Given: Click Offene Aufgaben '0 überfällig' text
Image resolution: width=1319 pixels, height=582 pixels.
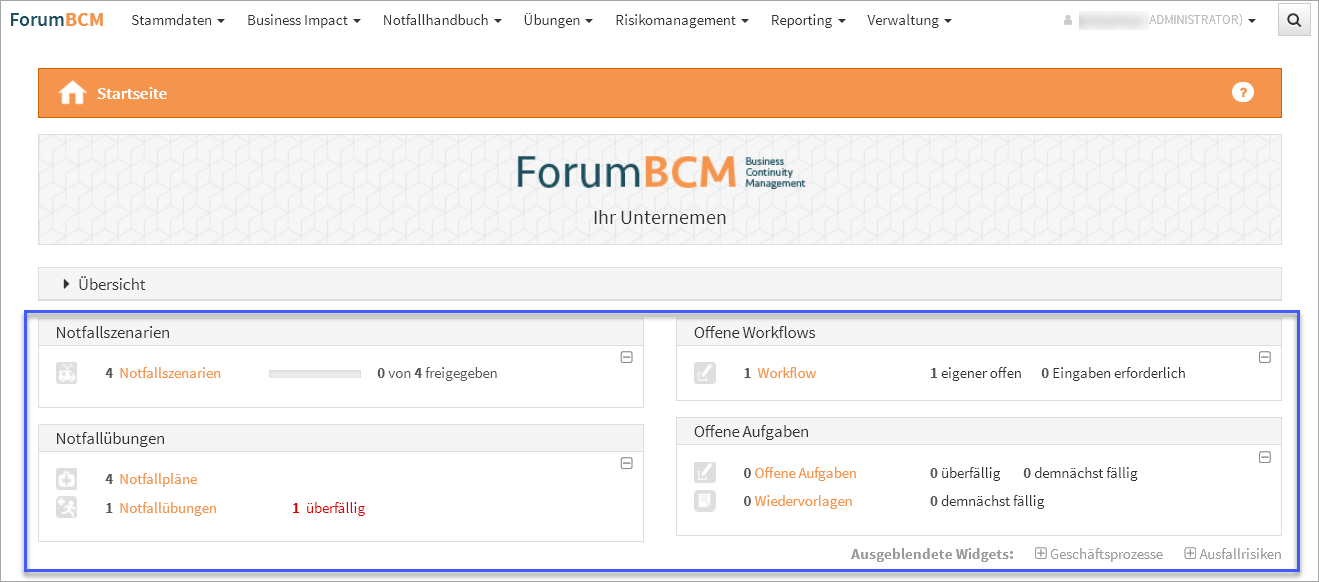Looking at the screenshot, I should (x=967, y=473).
